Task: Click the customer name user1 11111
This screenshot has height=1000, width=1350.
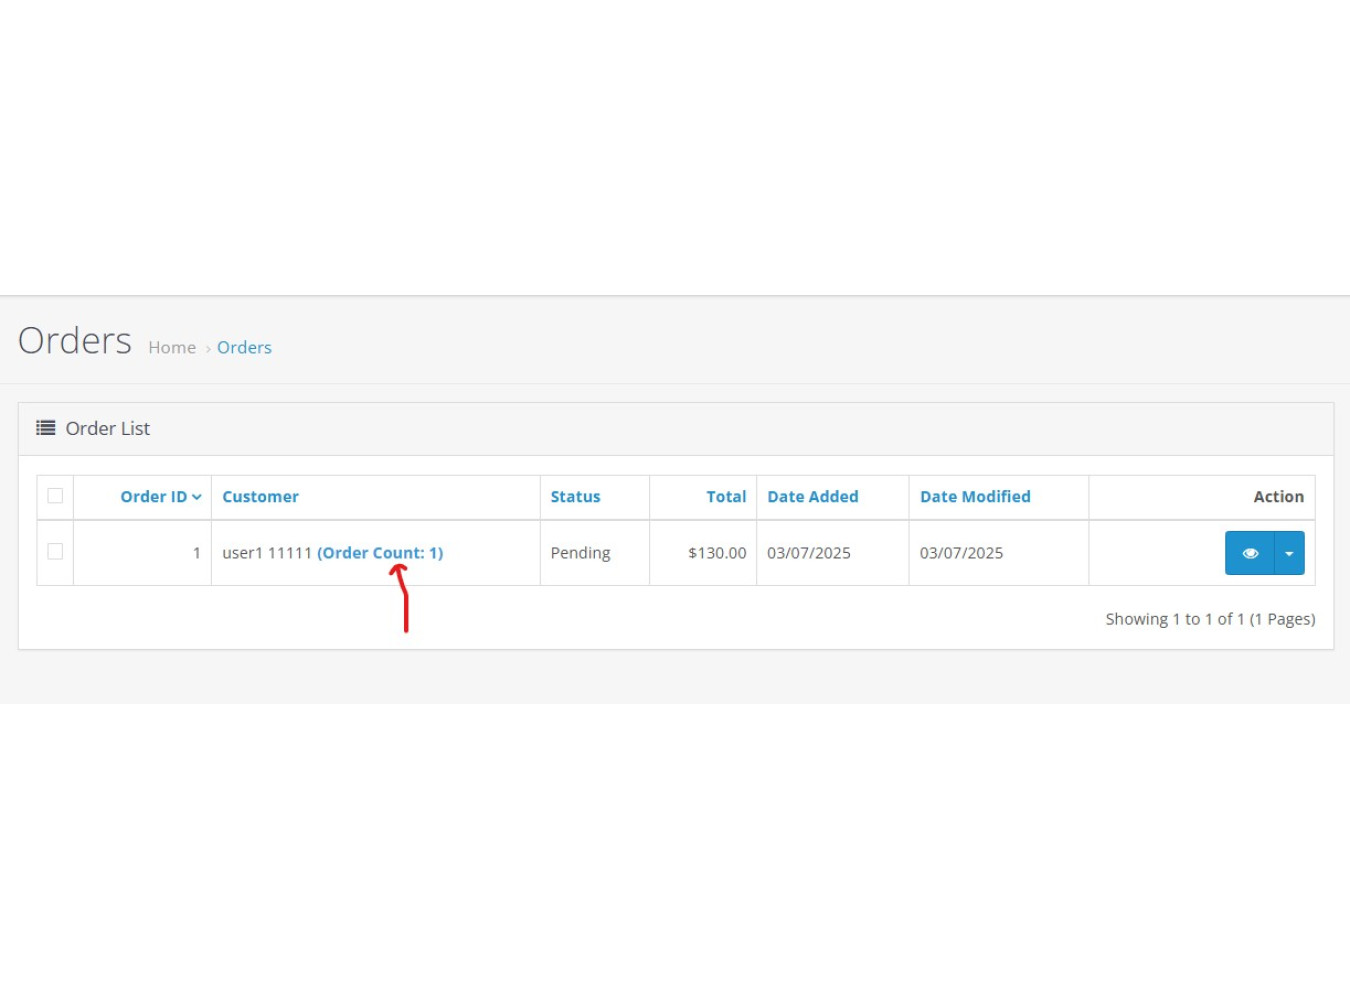Action: [x=266, y=553]
